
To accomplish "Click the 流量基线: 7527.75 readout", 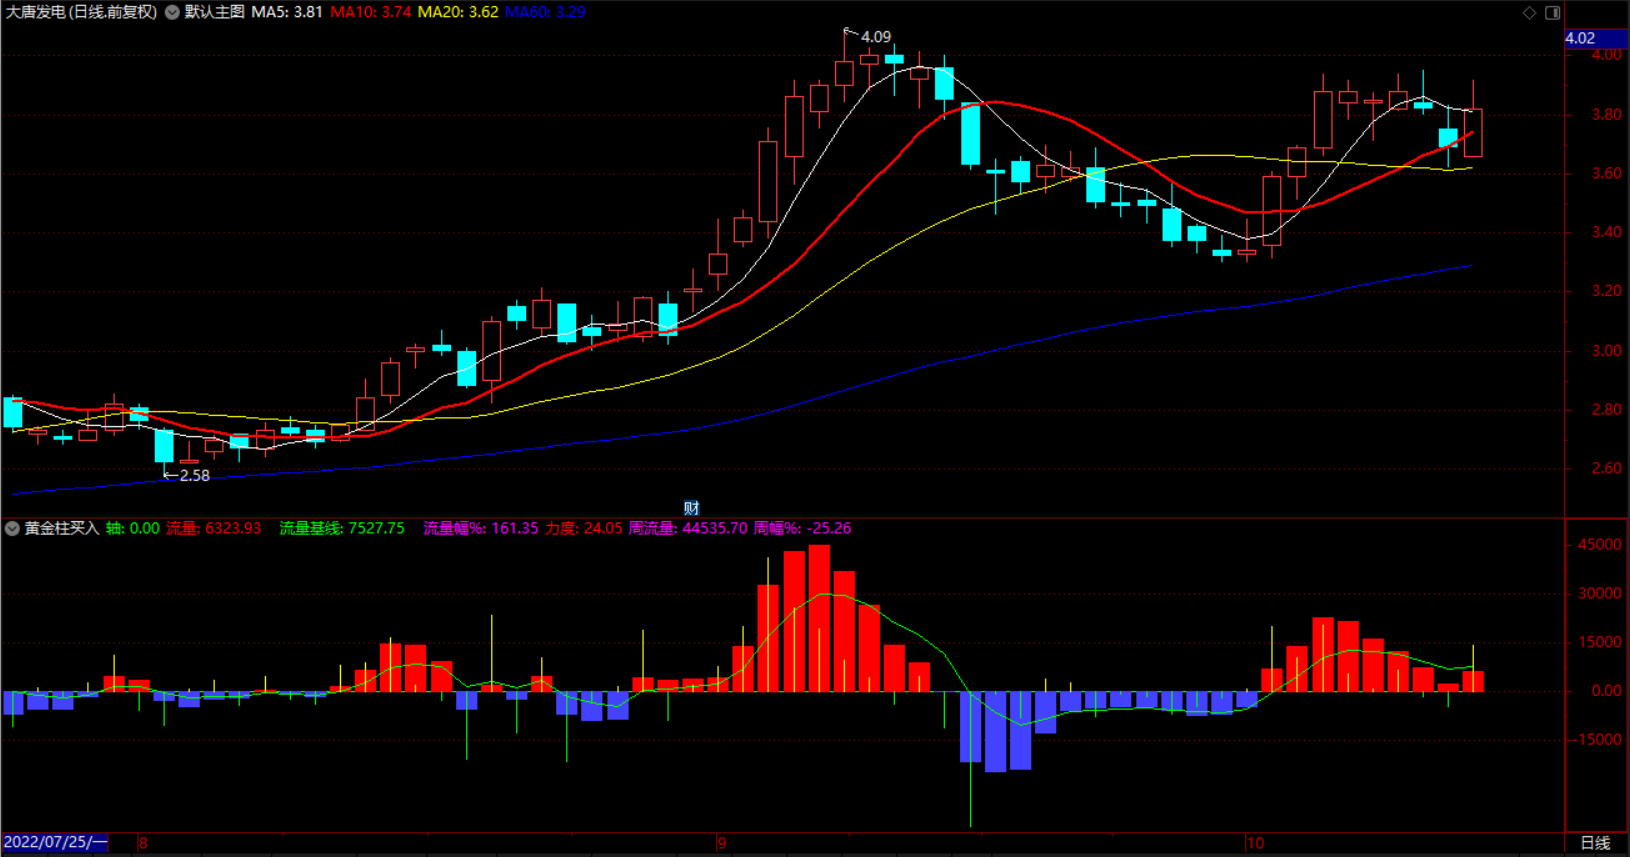I will (x=342, y=528).
